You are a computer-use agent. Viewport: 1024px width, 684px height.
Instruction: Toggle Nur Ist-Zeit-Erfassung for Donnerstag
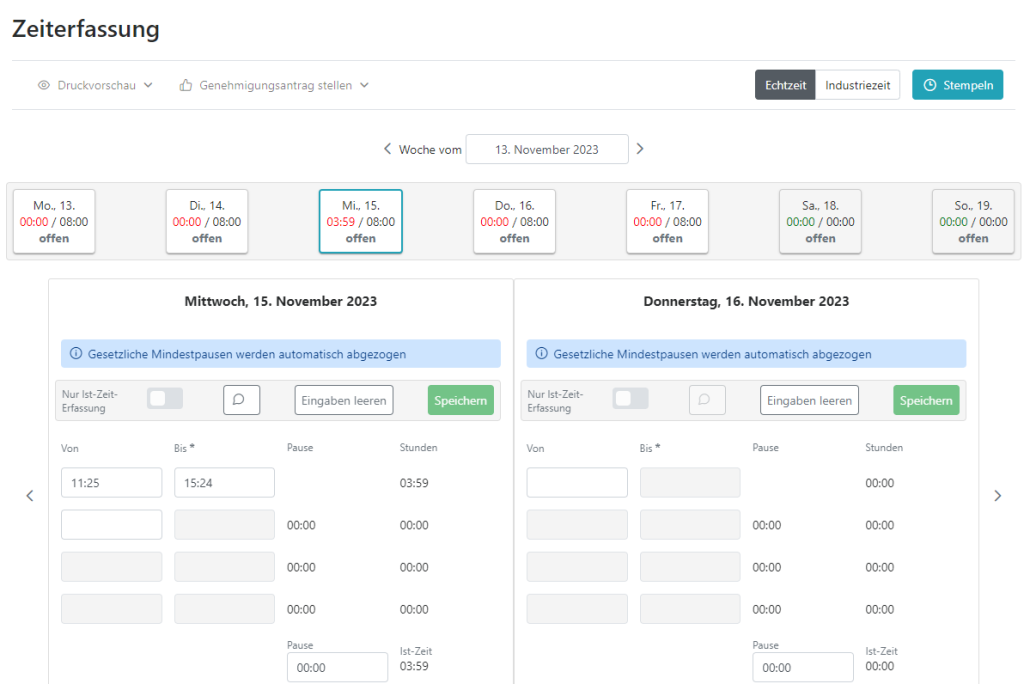630,399
